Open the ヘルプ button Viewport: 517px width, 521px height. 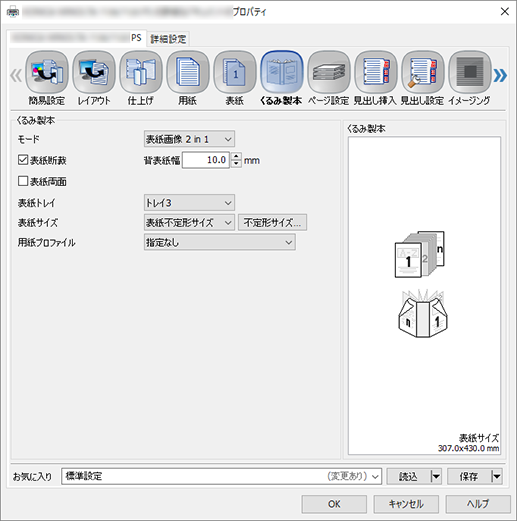(x=478, y=504)
